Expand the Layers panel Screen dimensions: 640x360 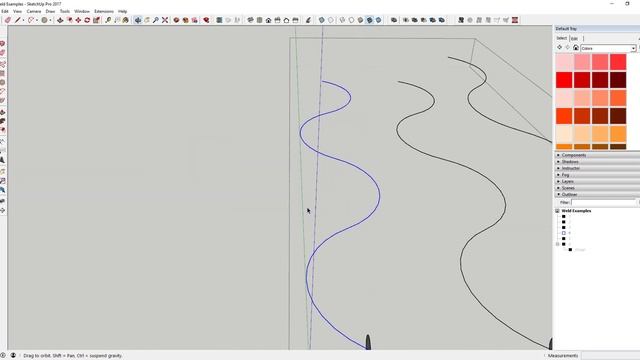point(598,181)
